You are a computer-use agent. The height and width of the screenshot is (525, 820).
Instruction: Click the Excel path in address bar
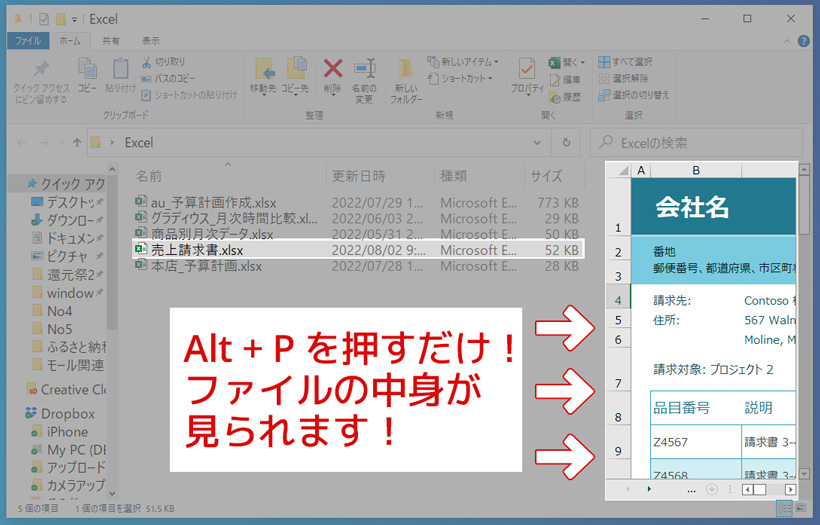click(139, 143)
